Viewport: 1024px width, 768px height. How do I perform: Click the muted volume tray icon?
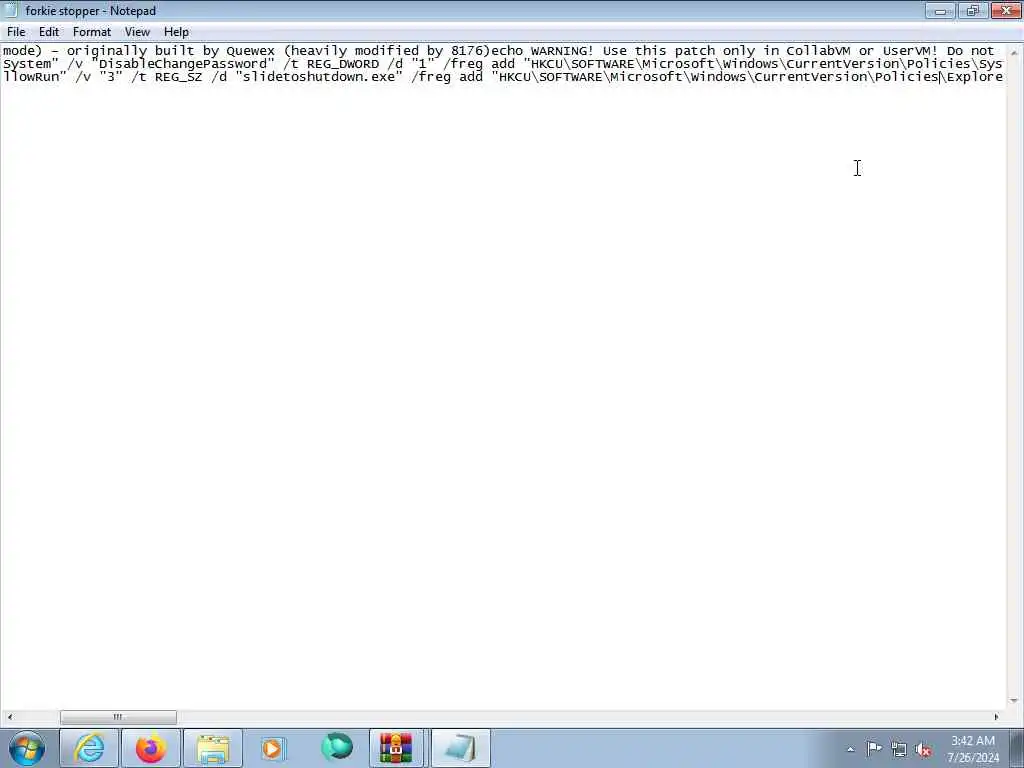click(923, 749)
